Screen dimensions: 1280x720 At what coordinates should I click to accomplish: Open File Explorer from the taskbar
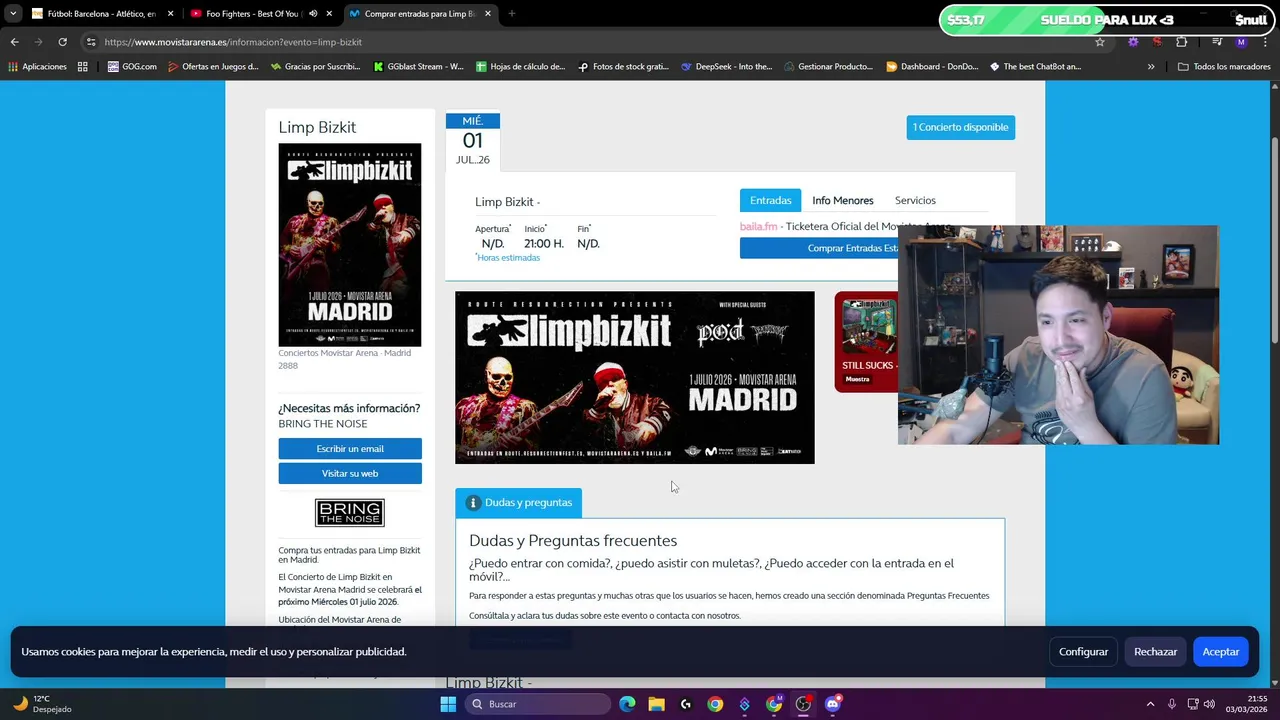tap(656, 704)
